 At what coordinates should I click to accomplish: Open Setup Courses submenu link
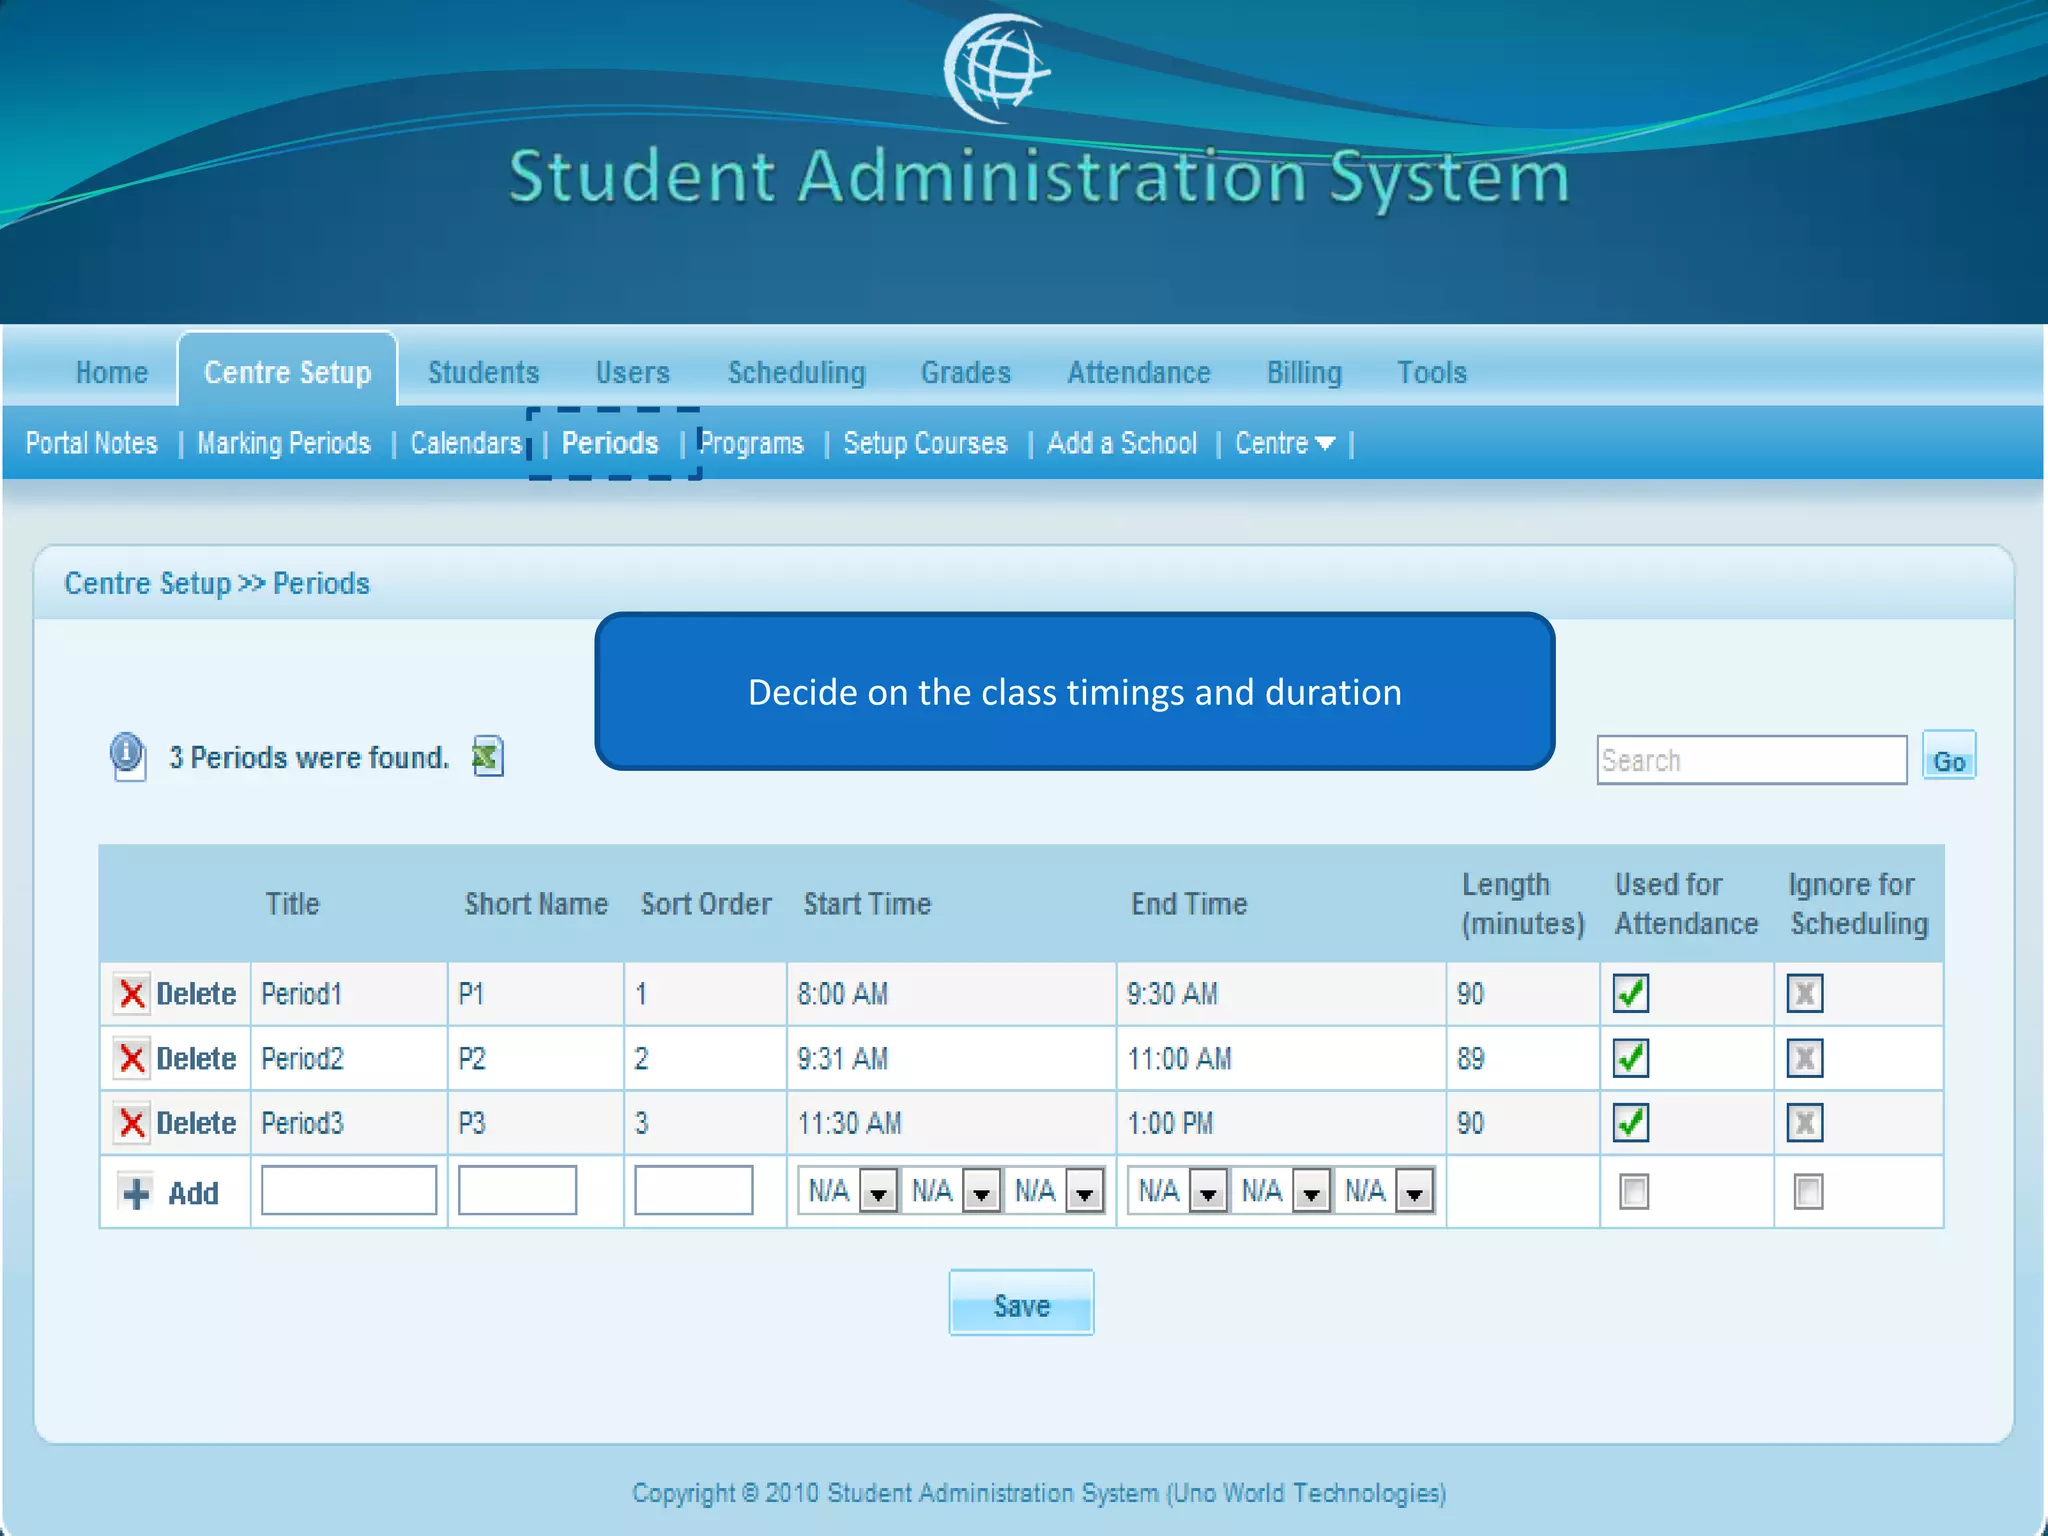[926, 443]
